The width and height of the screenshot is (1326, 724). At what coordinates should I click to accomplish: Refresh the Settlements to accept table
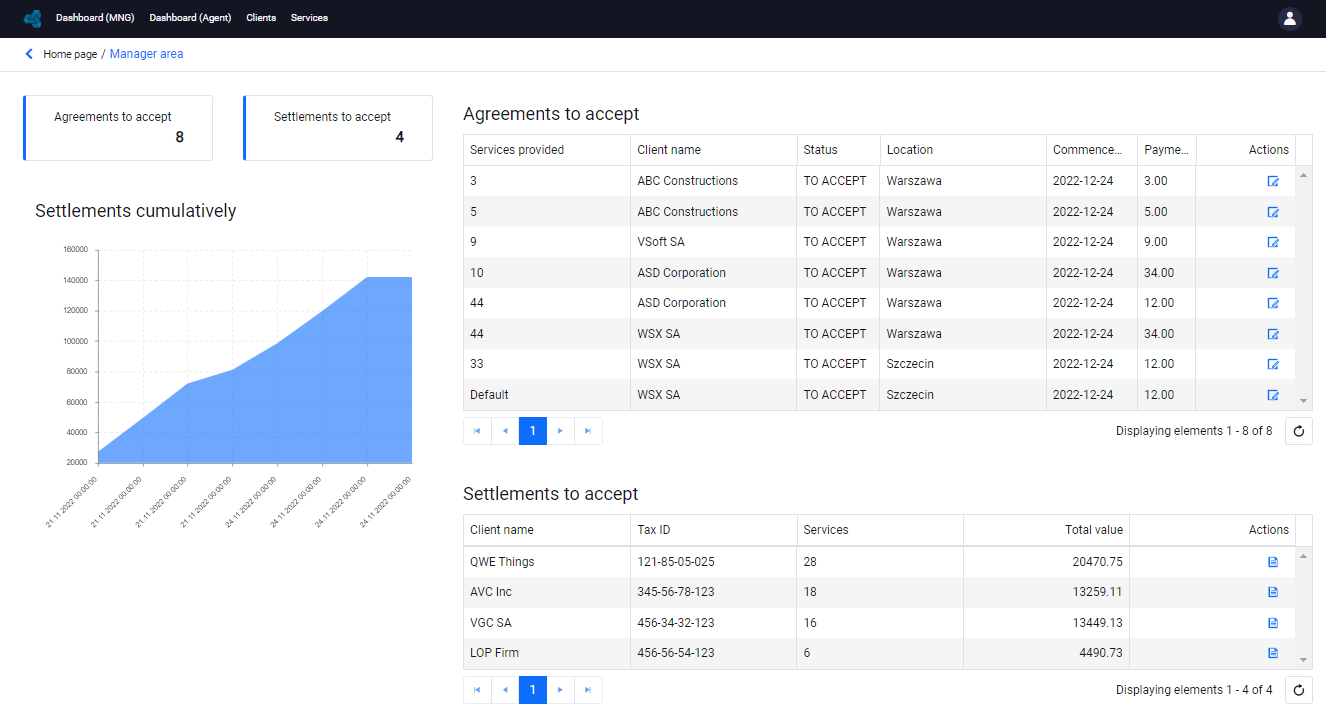(x=1299, y=690)
